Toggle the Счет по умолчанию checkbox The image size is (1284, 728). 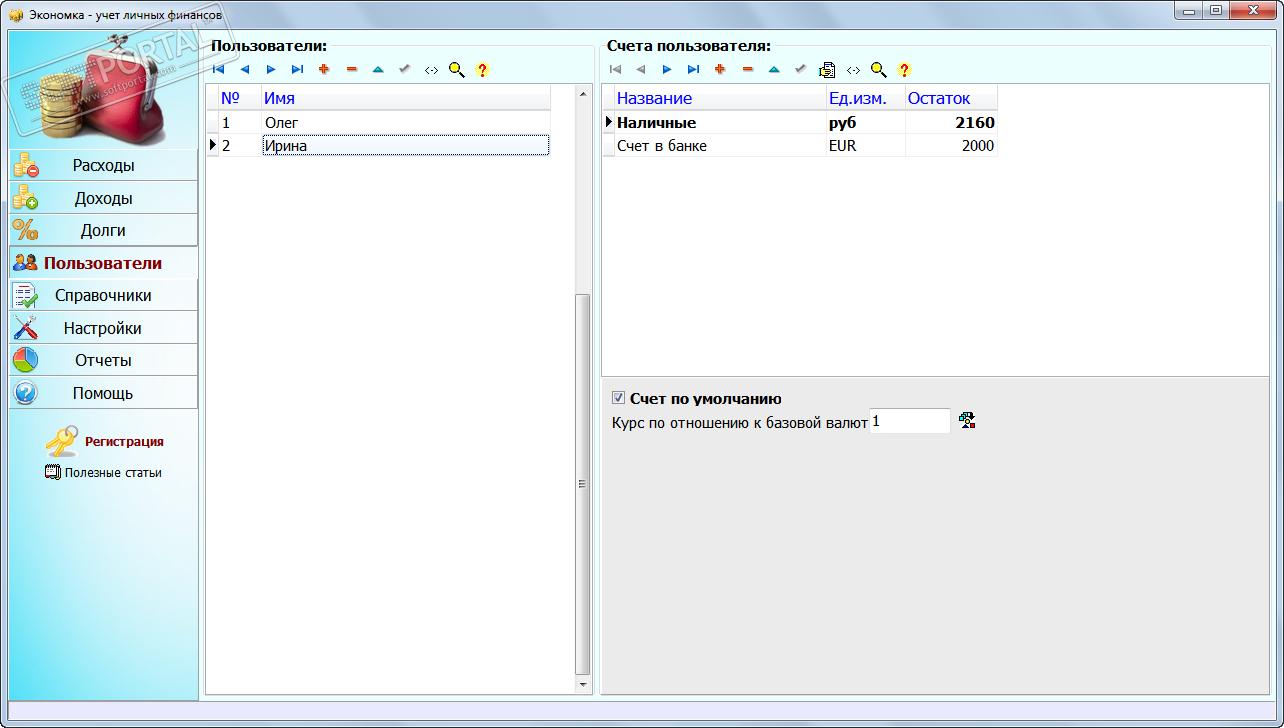[x=618, y=398]
